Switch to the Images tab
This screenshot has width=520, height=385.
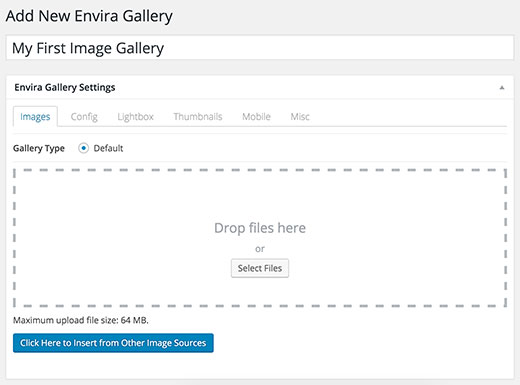pyautogui.click(x=35, y=117)
